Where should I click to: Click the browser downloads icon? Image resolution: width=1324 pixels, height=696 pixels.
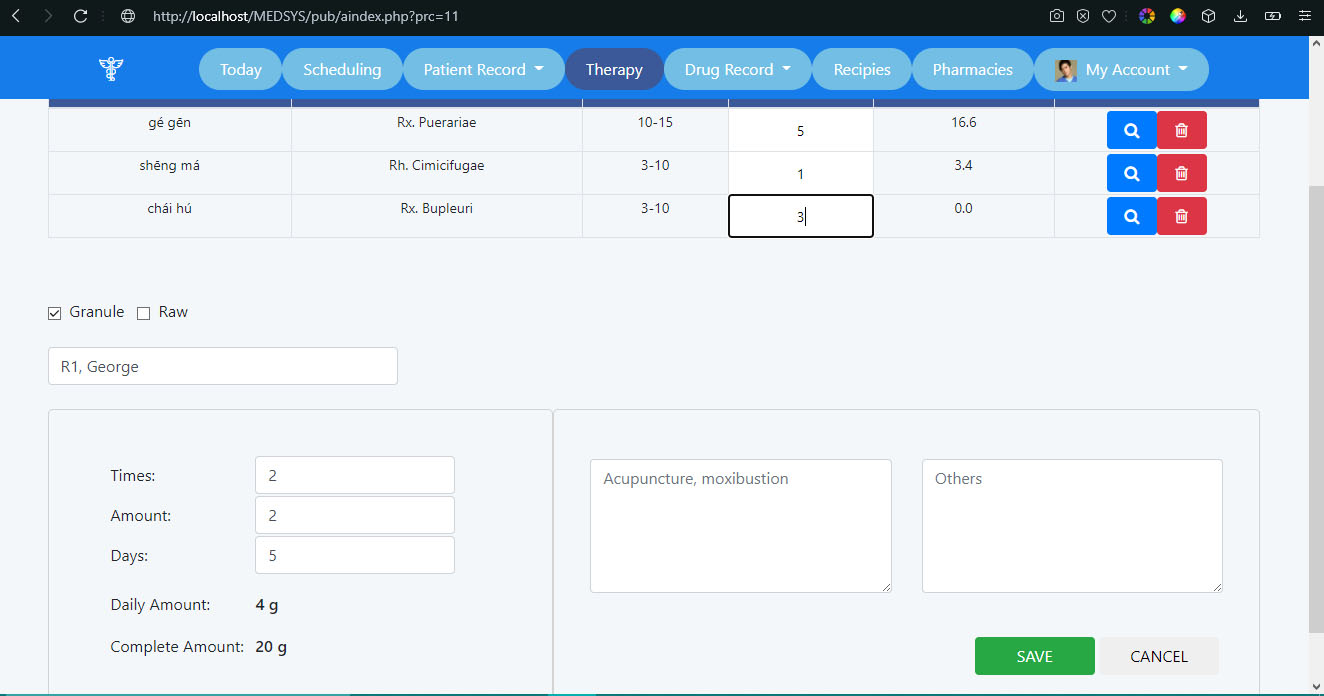1240,16
